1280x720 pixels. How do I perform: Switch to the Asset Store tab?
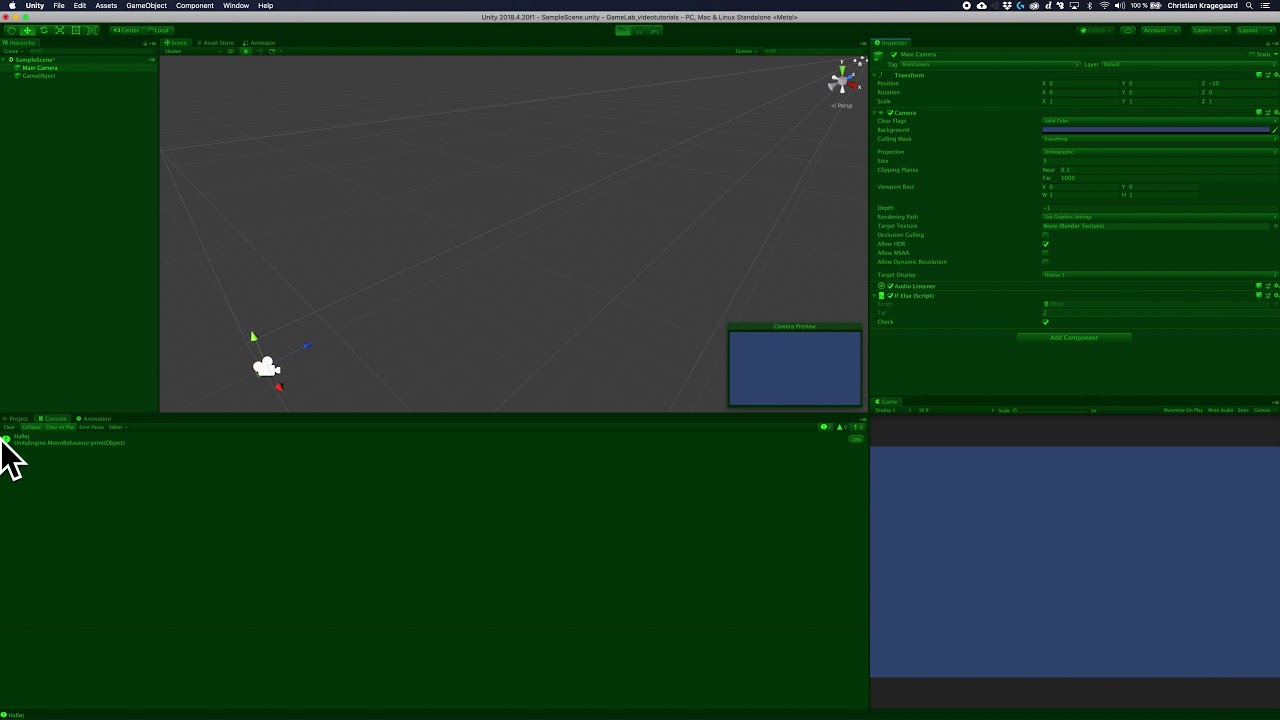[x=216, y=43]
